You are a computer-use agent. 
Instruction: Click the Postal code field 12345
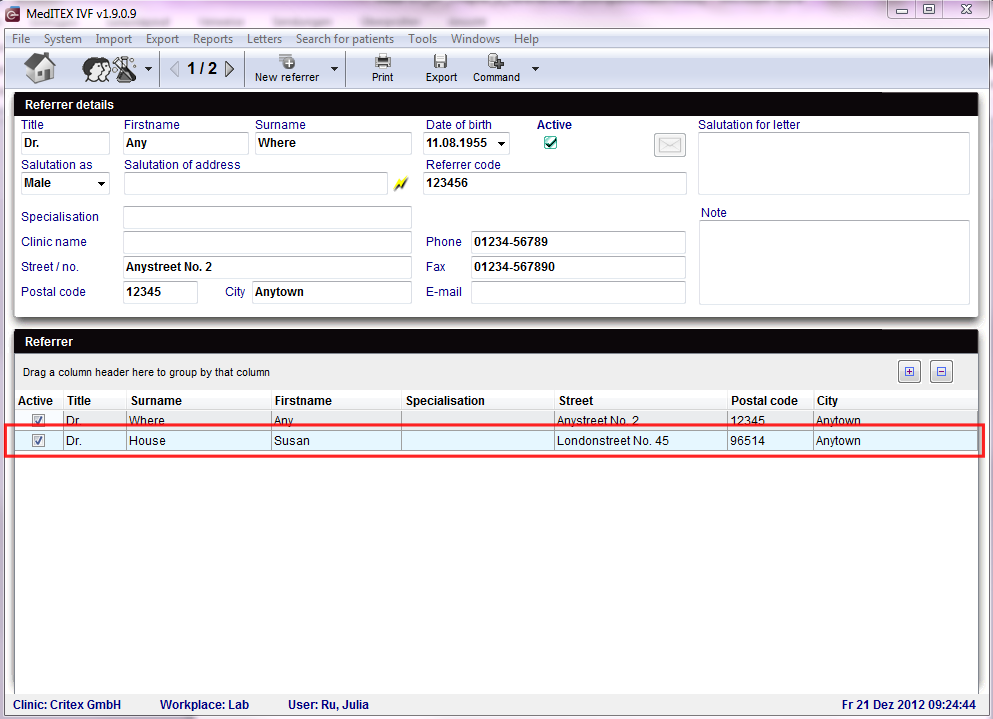point(160,292)
